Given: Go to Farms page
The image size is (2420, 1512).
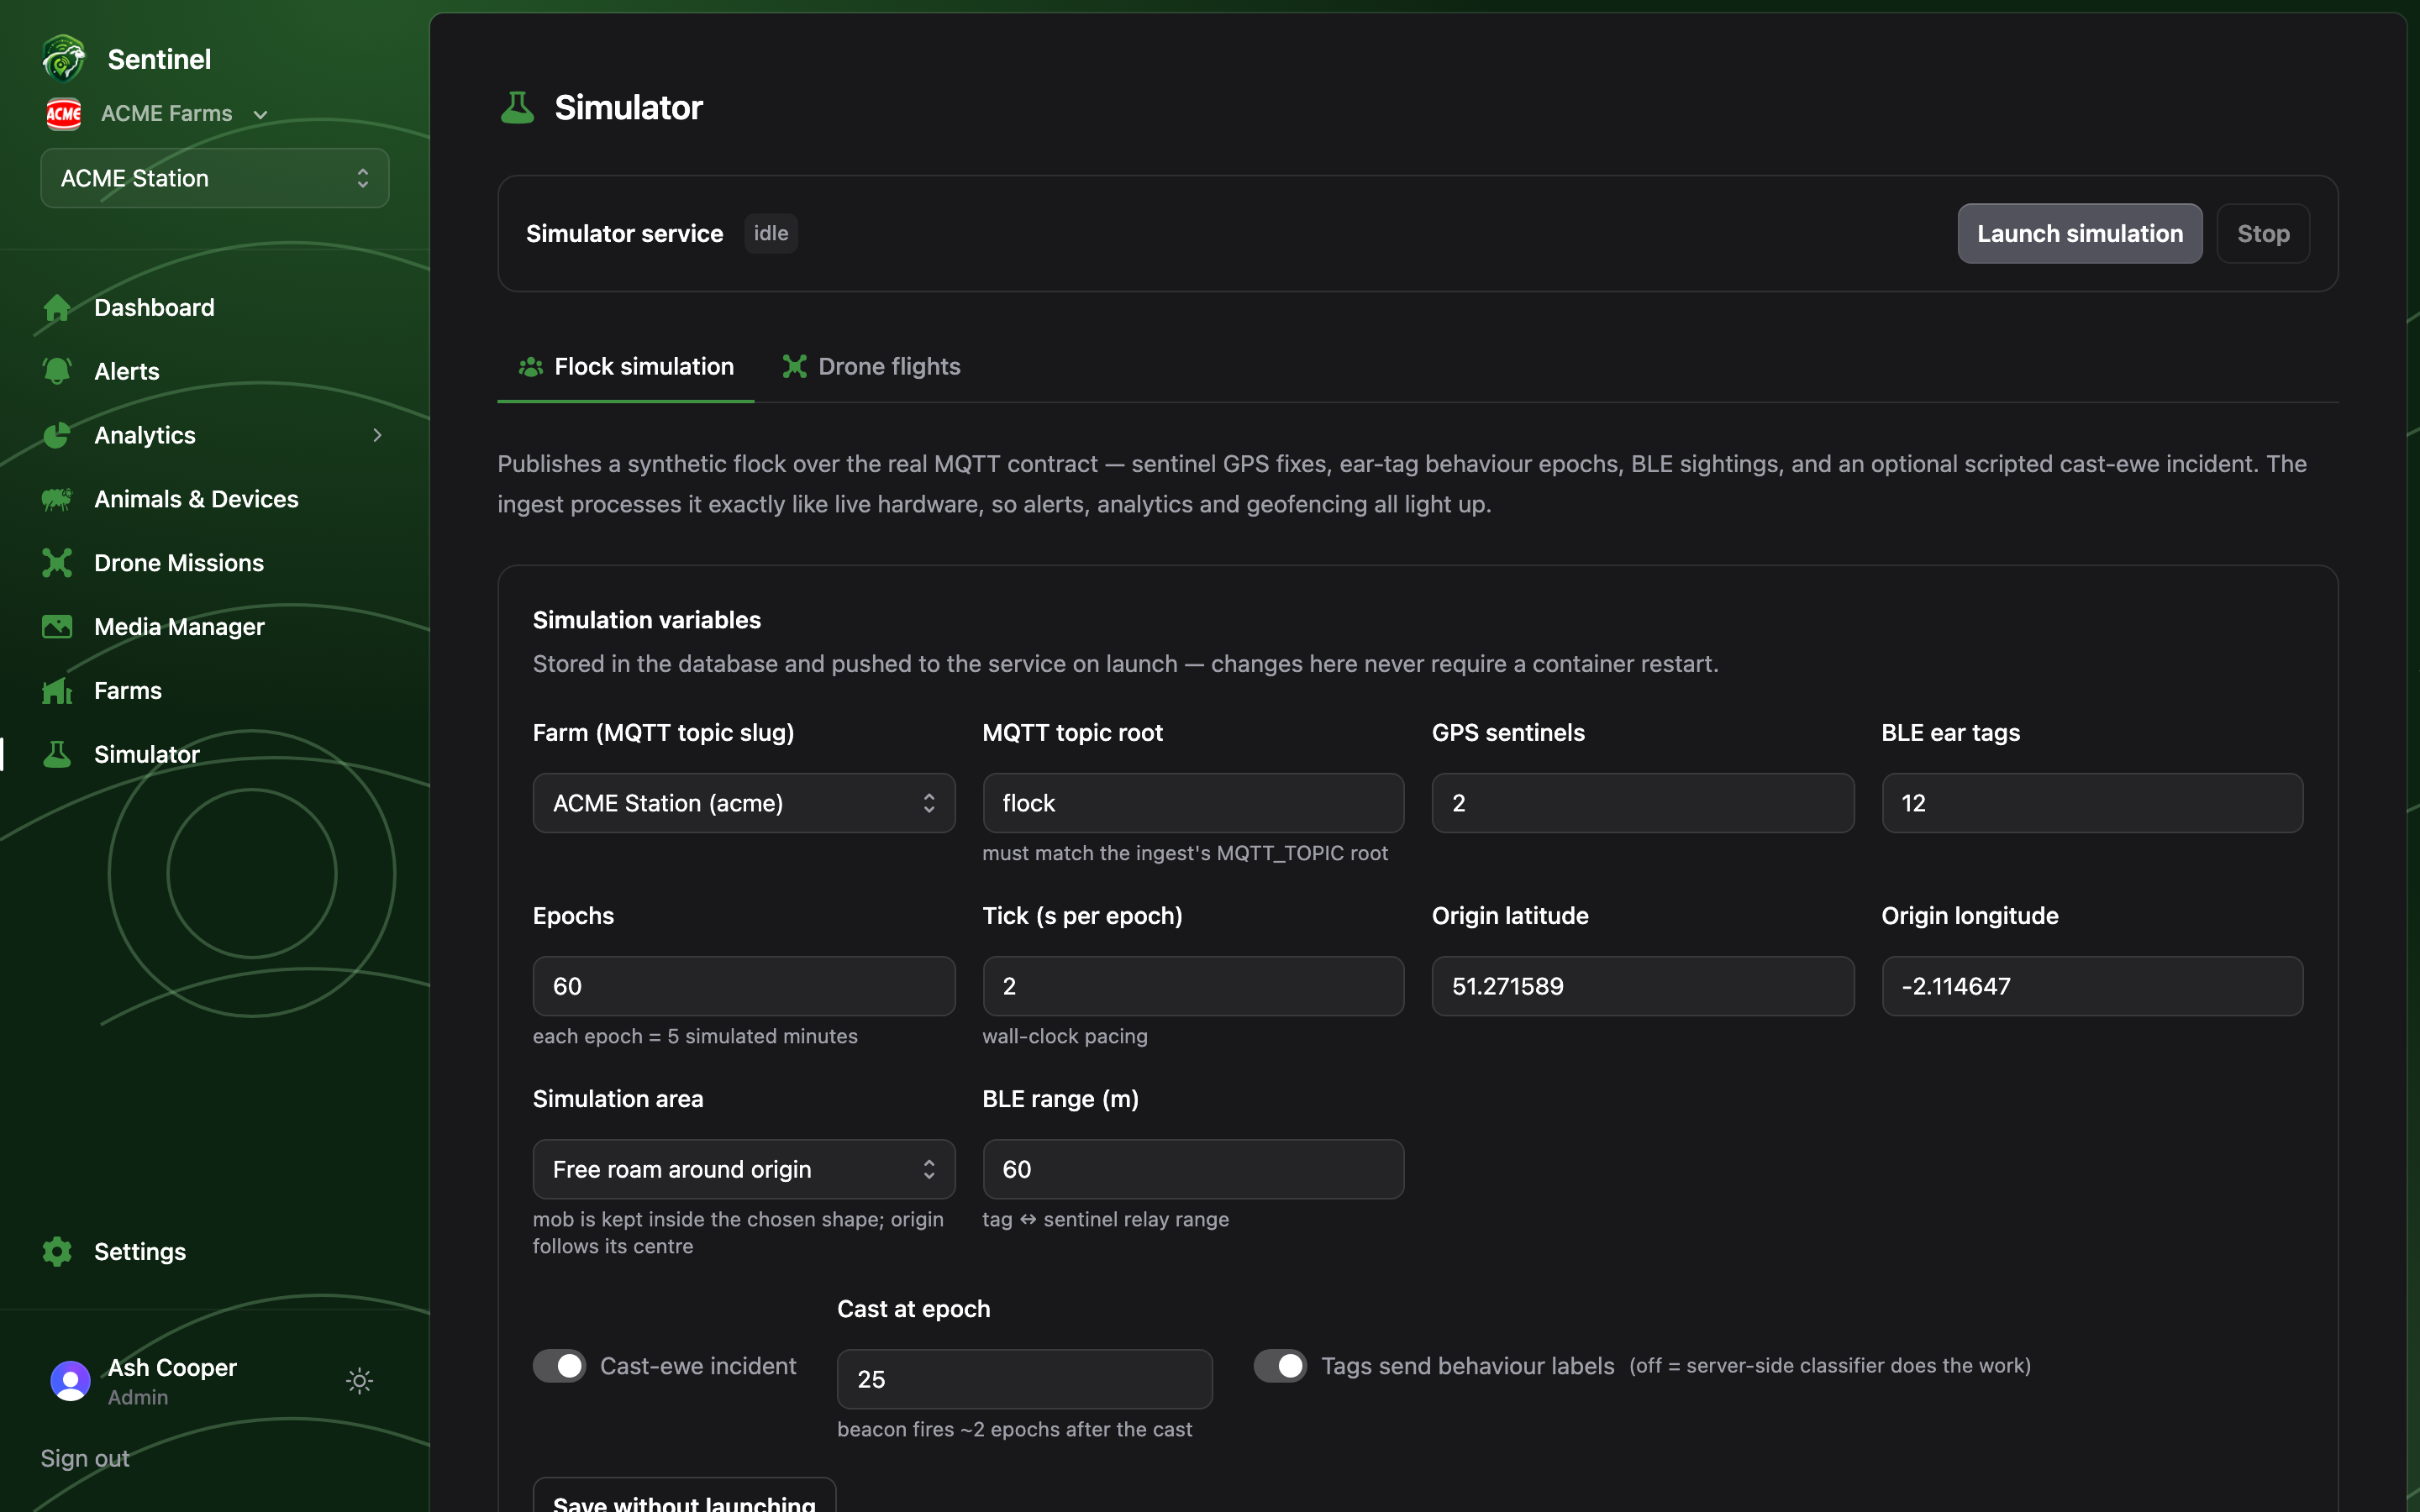Looking at the screenshot, I should [x=128, y=691].
